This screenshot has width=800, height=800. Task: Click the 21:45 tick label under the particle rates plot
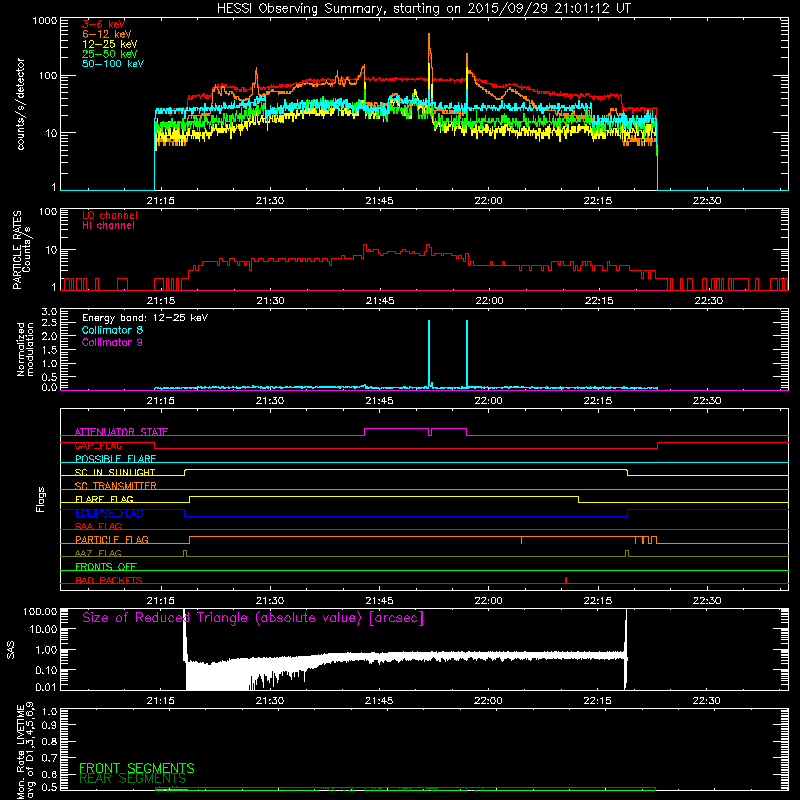(380, 301)
